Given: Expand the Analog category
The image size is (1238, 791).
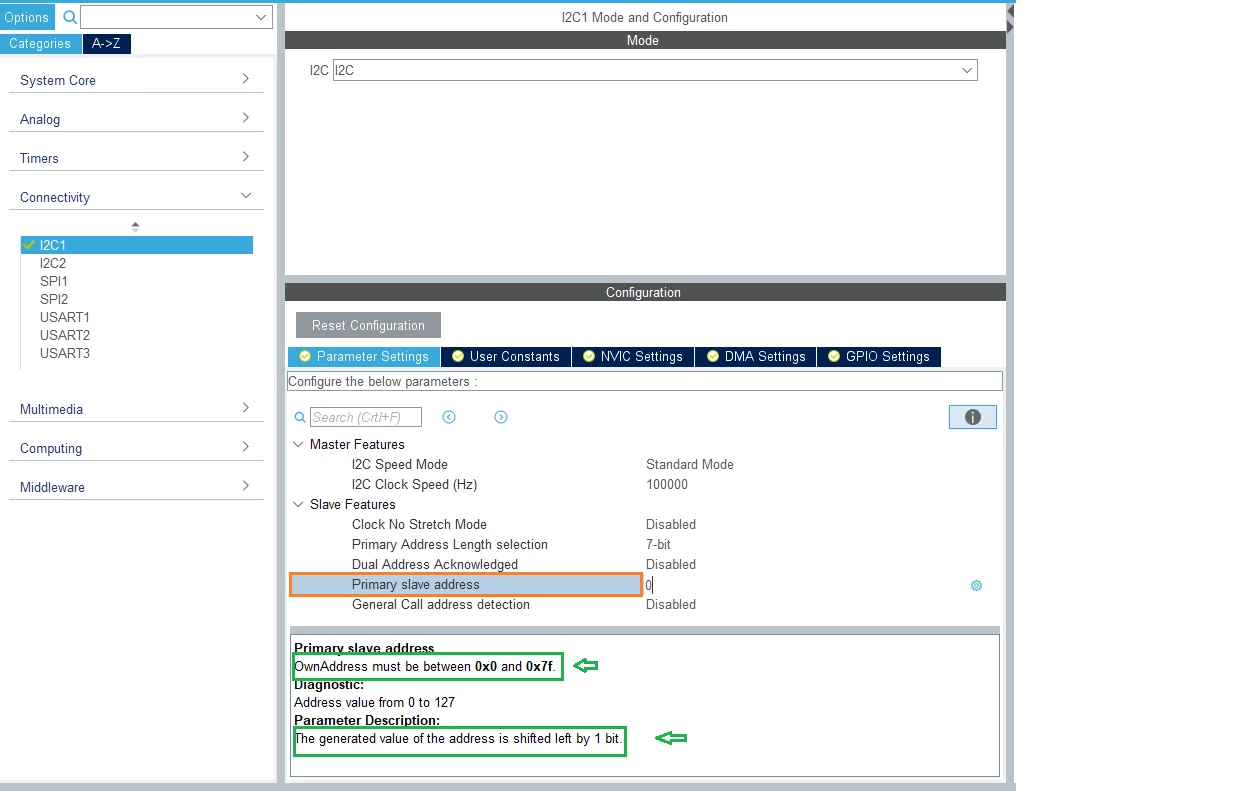Looking at the screenshot, I should (x=136, y=119).
